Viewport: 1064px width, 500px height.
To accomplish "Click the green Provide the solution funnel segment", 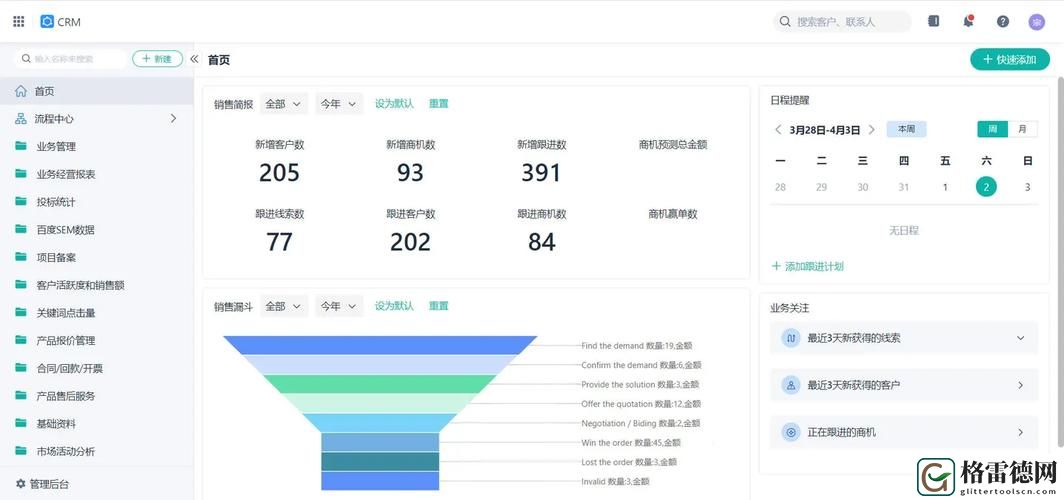I will pos(380,384).
